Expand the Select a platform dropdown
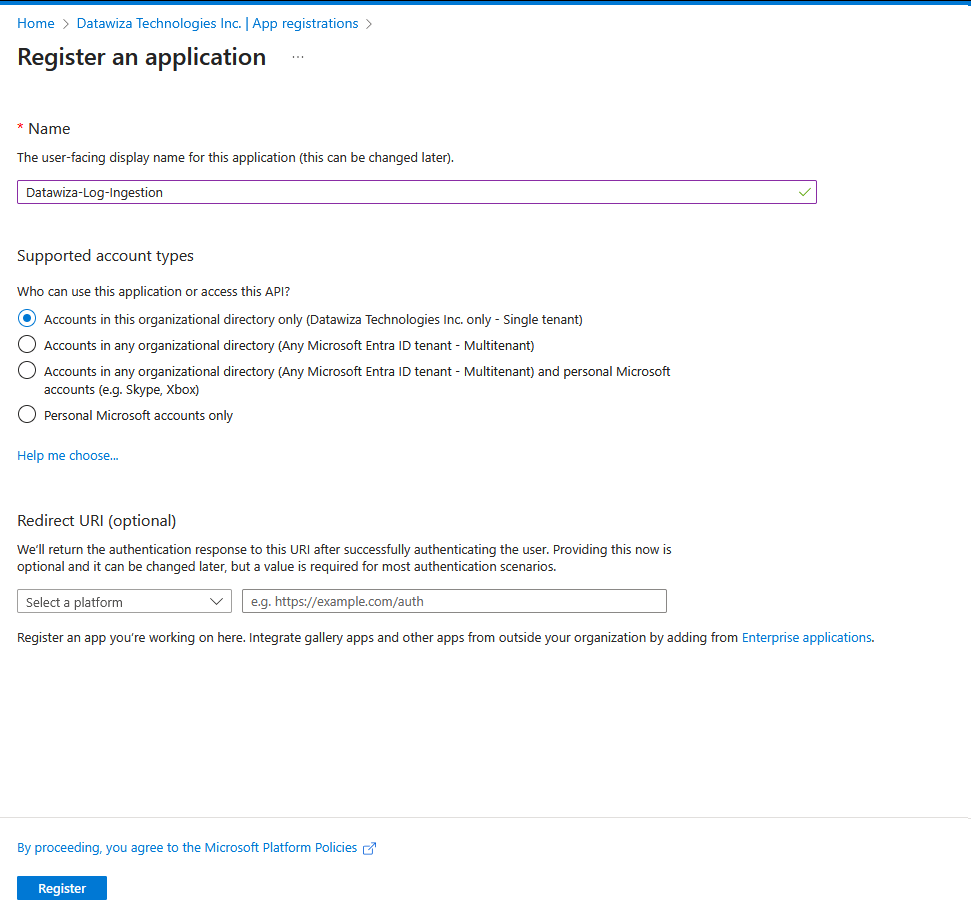 click(x=124, y=602)
